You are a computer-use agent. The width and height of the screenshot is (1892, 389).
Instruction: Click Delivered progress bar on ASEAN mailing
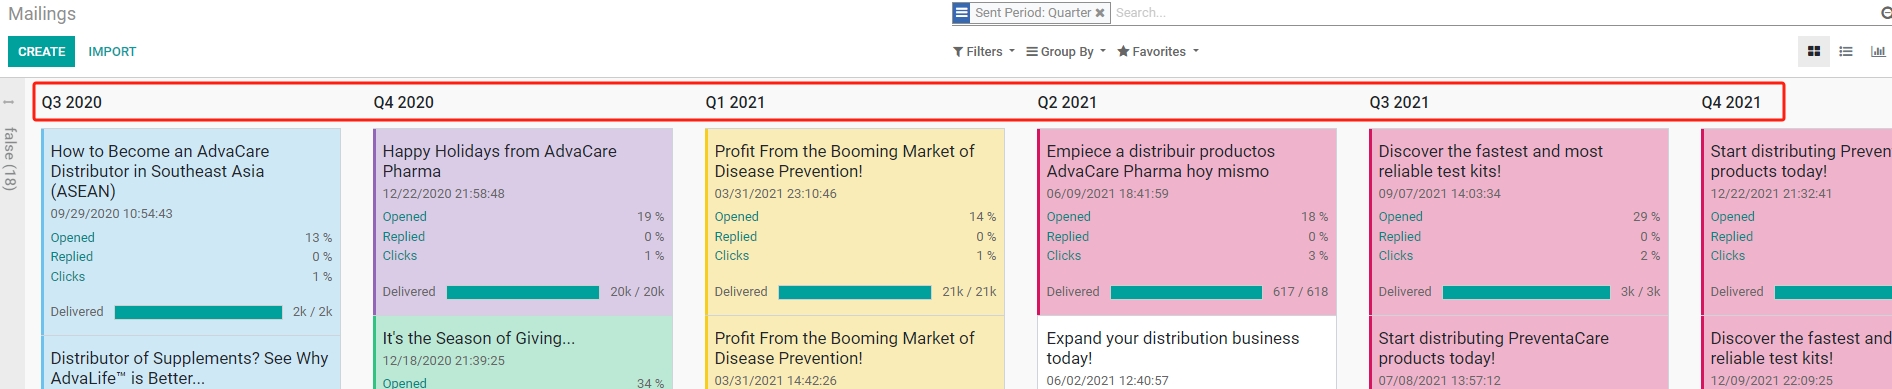coord(198,312)
